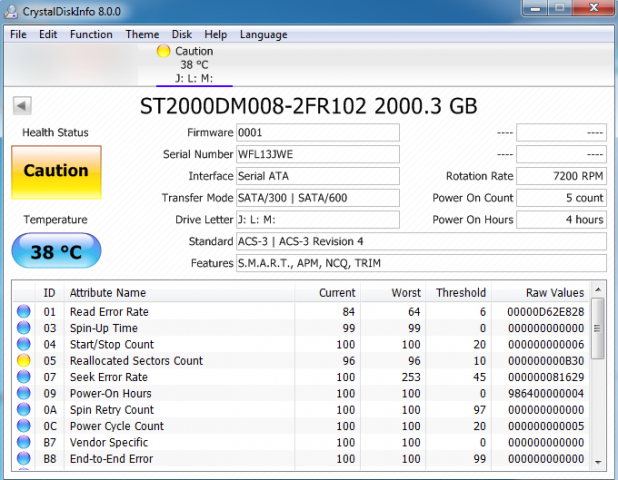Click the blue status orb for Read Error Rate
This screenshot has height=480, width=618.
(x=24, y=312)
